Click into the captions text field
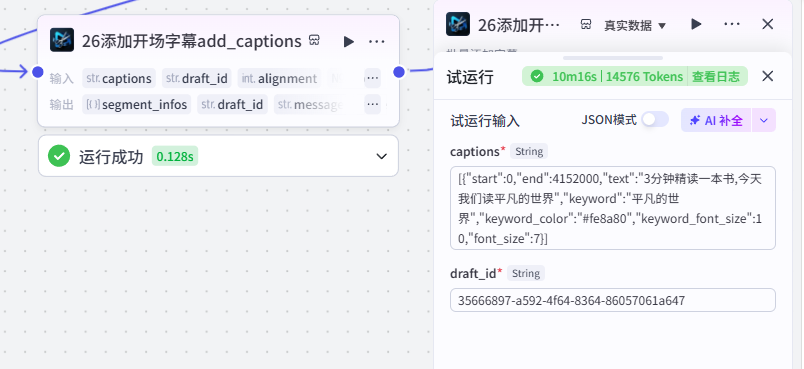Viewport: 804px width, 369px height. point(613,208)
